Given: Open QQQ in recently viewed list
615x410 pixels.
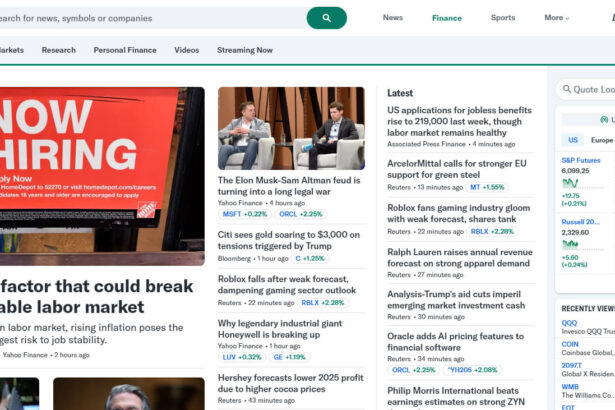Looking at the screenshot, I should pyautogui.click(x=569, y=323).
